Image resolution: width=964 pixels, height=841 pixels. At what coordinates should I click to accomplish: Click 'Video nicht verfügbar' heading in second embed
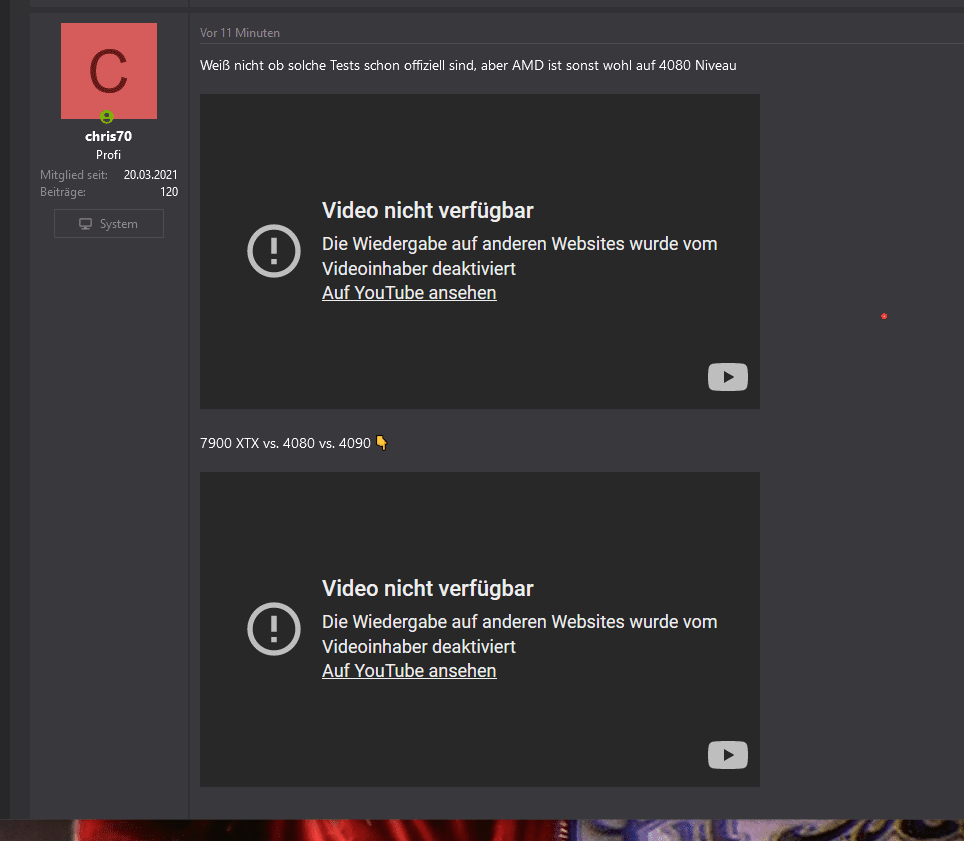[428, 589]
